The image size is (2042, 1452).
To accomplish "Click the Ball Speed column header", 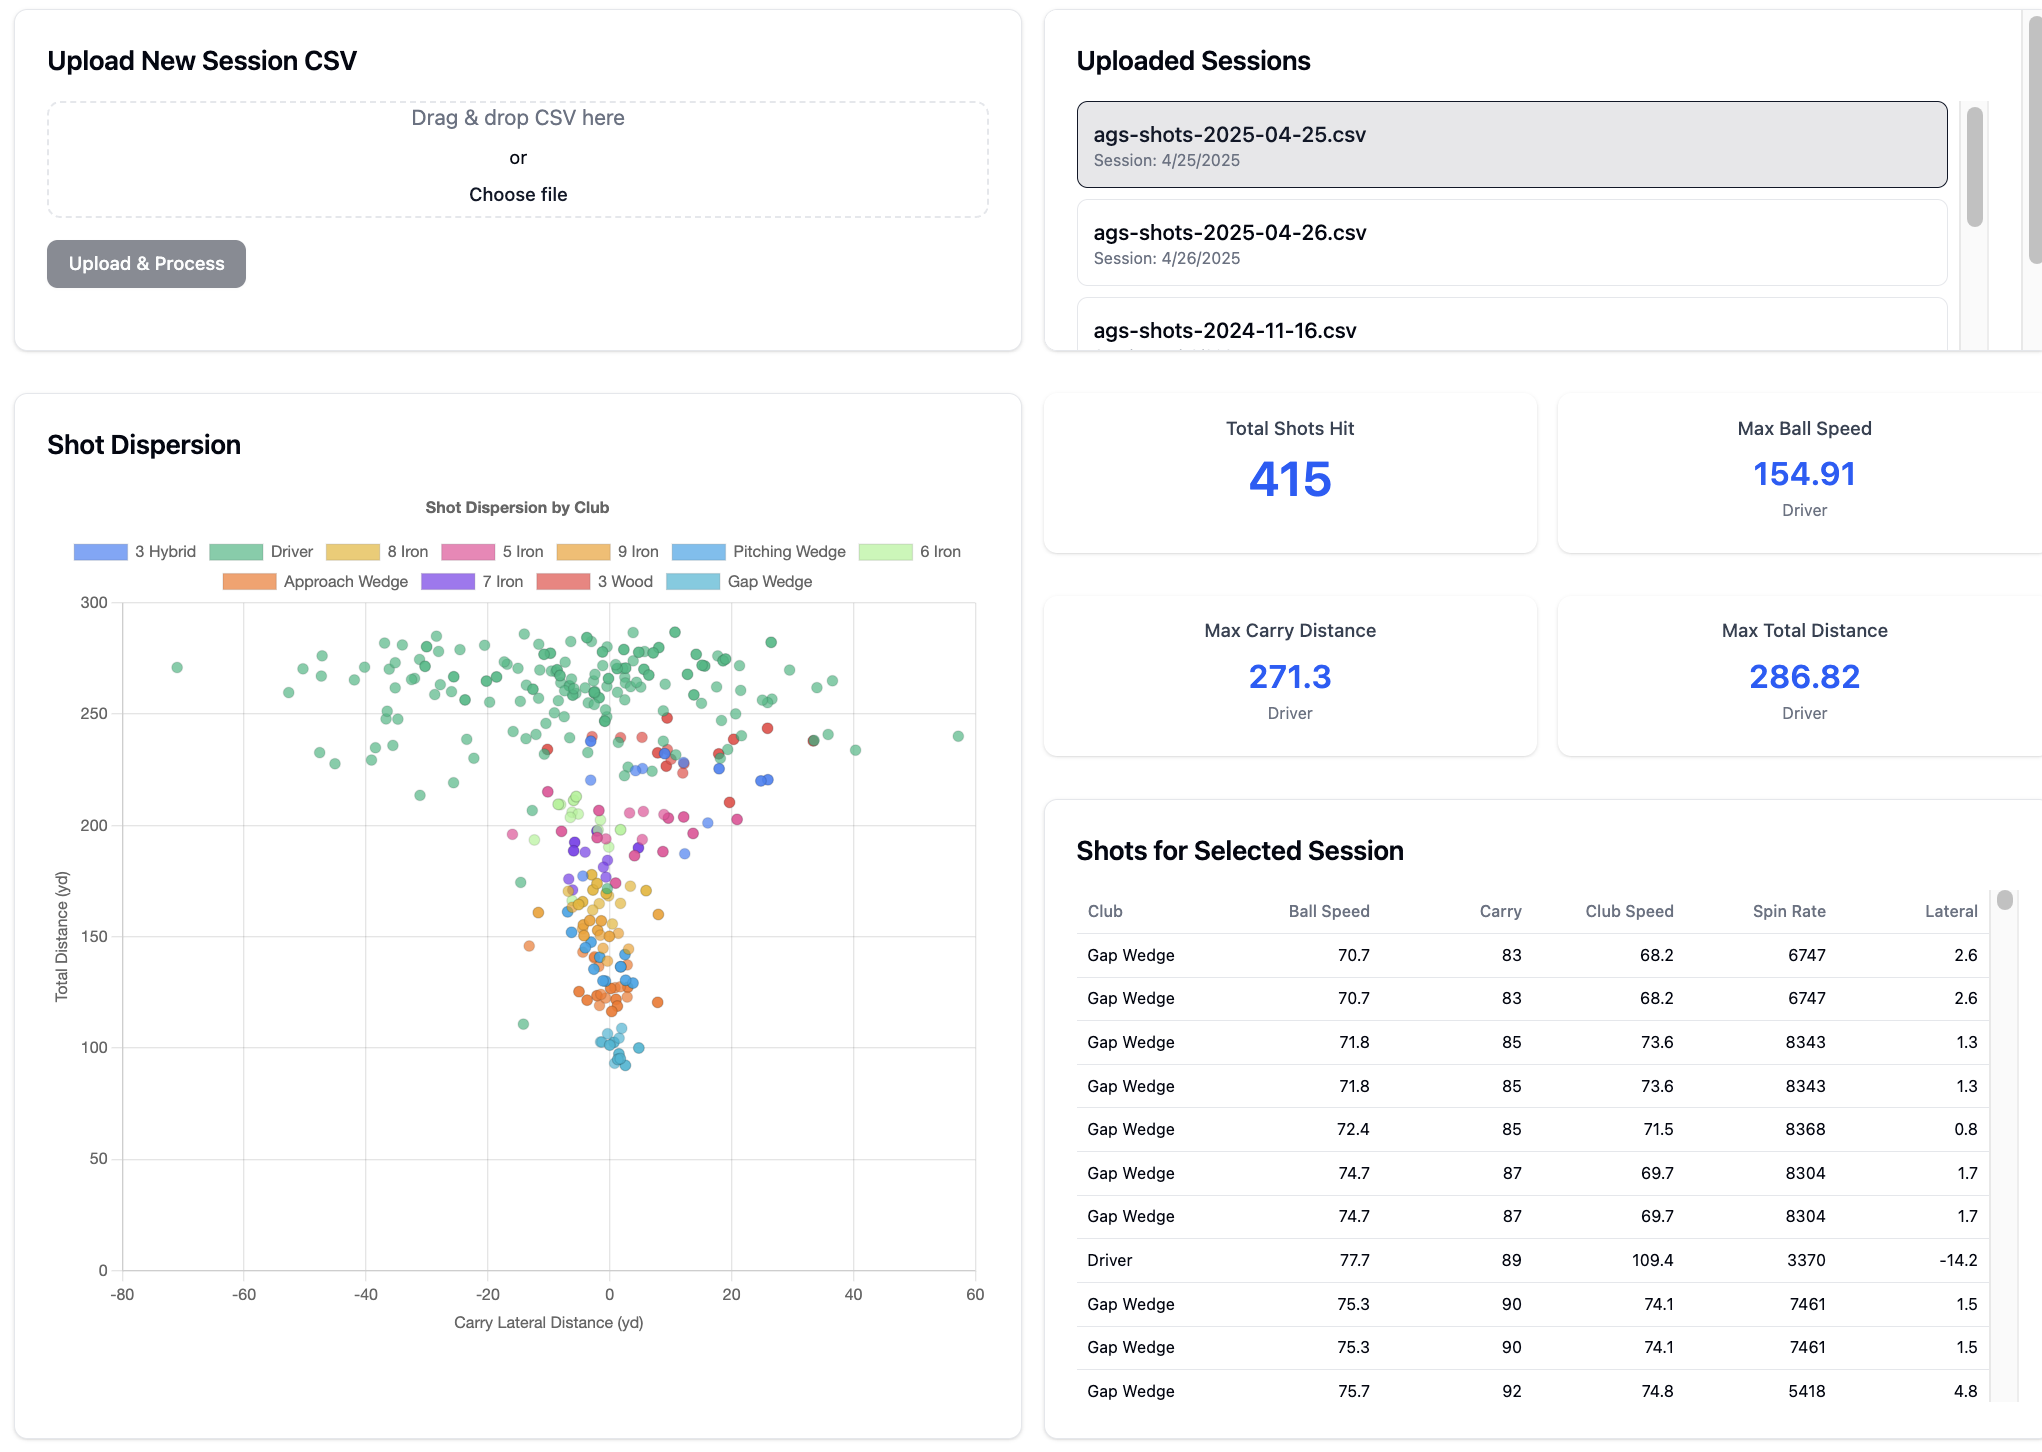I will (x=1329, y=911).
